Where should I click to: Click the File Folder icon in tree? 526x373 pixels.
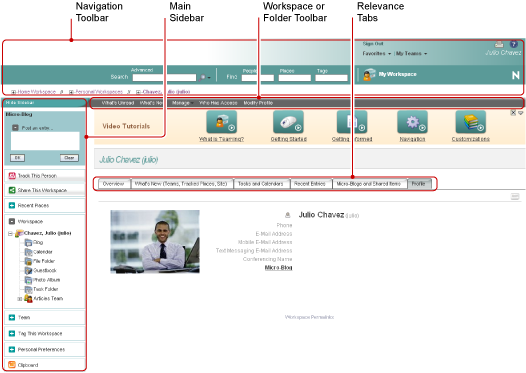29,261
